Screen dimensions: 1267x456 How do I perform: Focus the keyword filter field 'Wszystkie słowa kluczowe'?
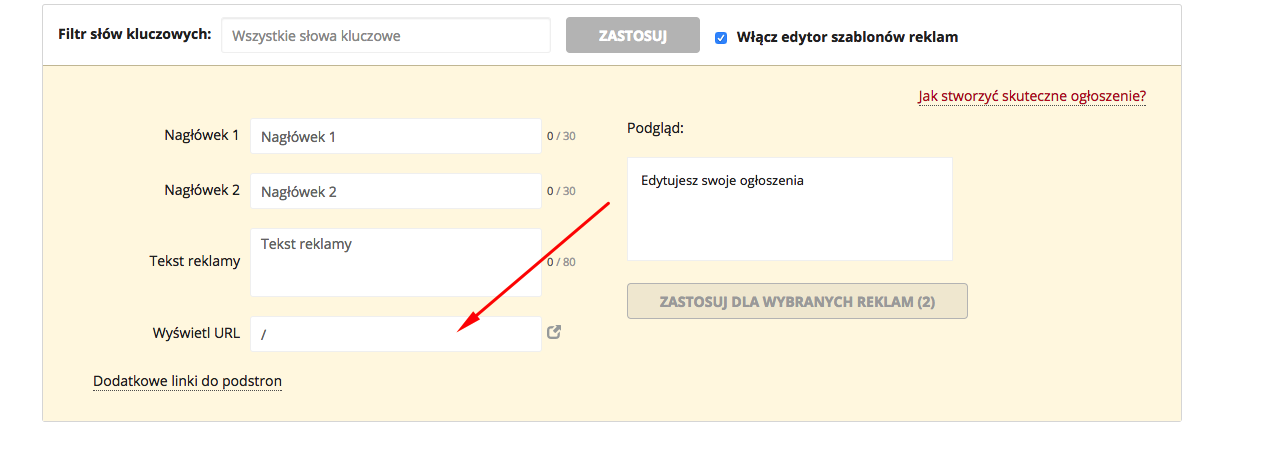coord(385,35)
